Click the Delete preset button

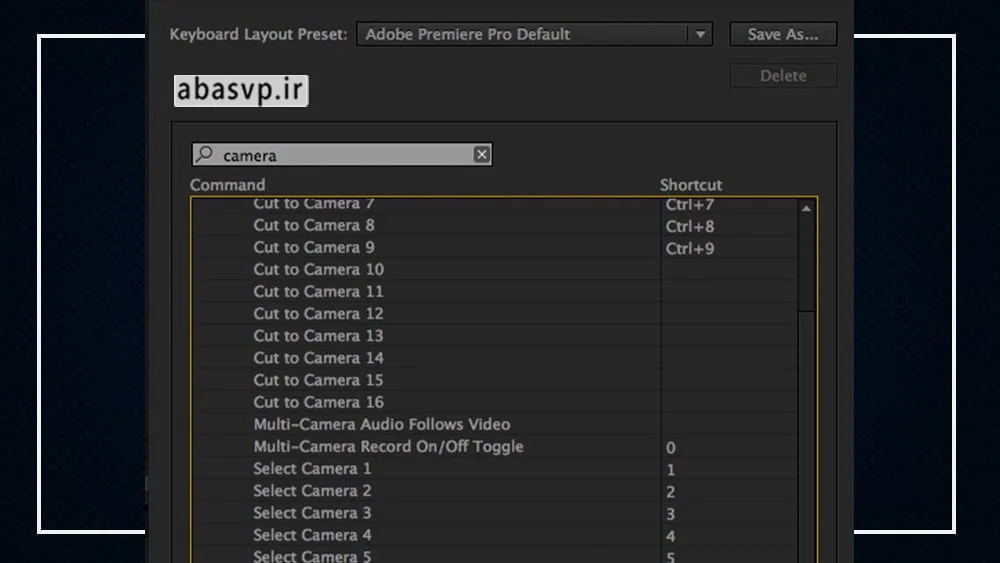click(x=783, y=76)
